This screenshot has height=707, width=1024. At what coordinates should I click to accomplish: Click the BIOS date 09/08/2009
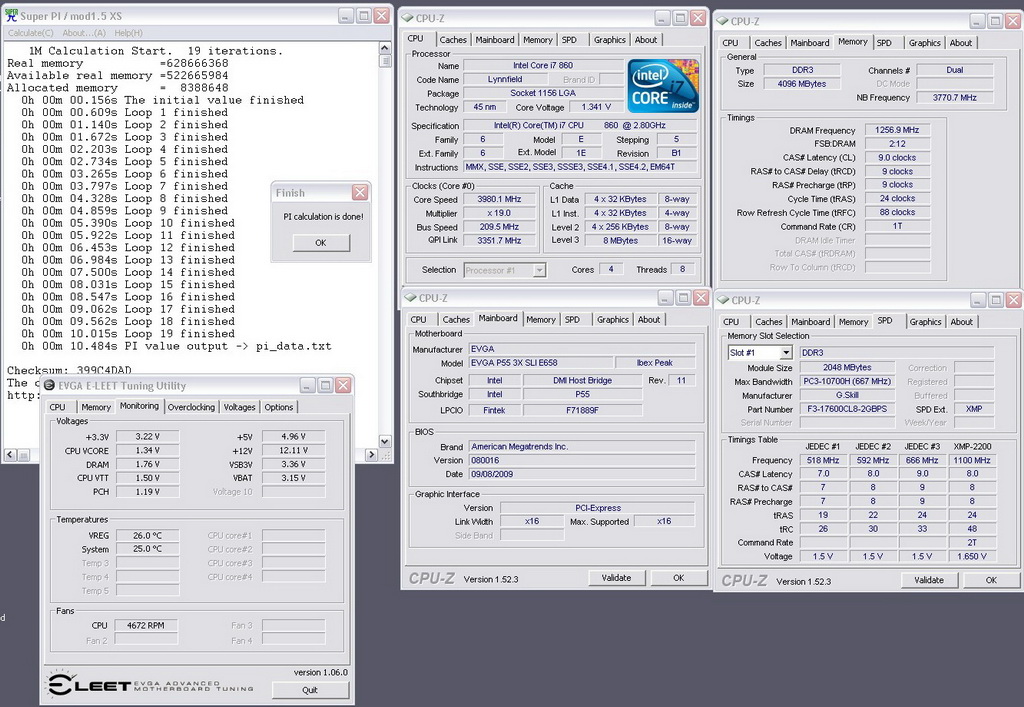point(582,474)
